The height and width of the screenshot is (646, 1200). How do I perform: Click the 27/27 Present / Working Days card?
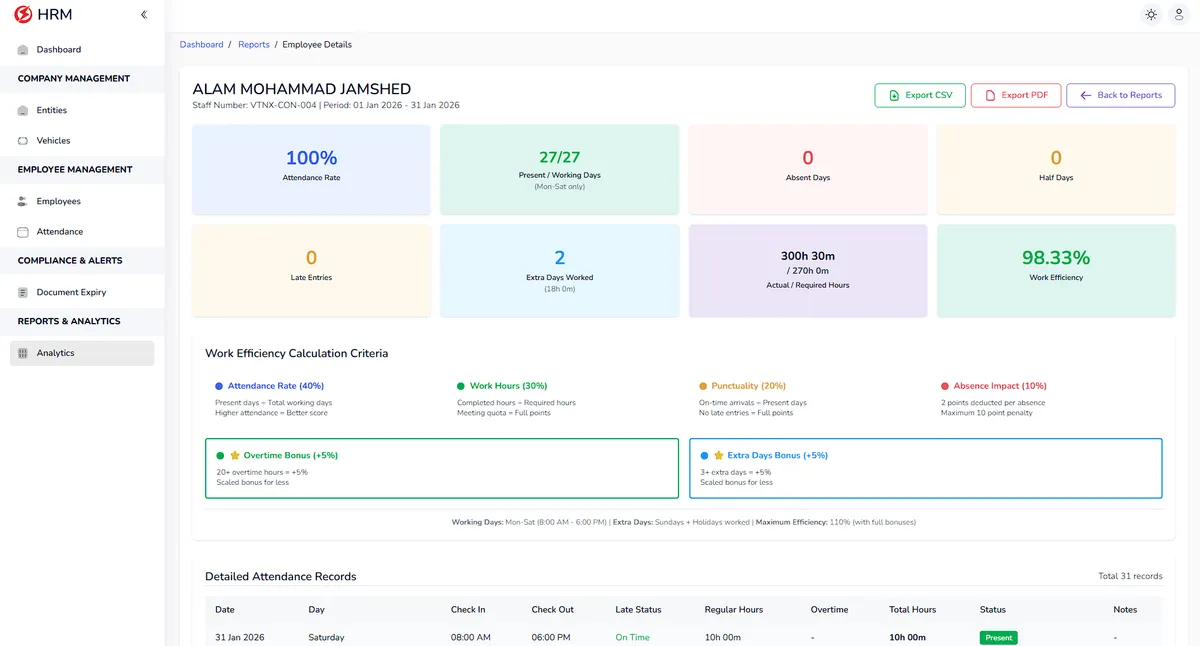pyautogui.click(x=560, y=169)
